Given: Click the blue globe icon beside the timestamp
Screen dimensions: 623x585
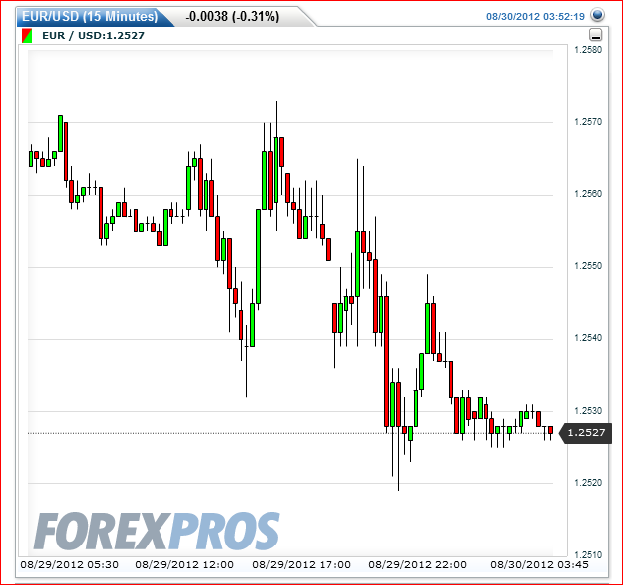Looking at the screenshot, I should pyautogui.click(x=597, y=15).
